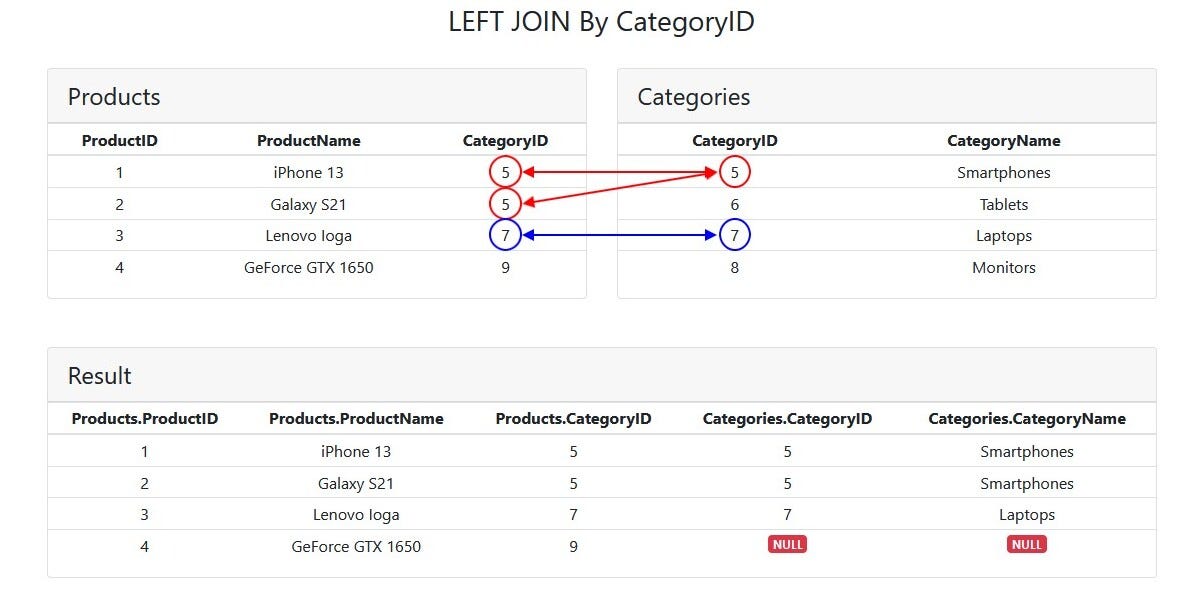Click the NULL badge under Categories.CategoryID
This screenshot has height=600, width=1200.
788,545
